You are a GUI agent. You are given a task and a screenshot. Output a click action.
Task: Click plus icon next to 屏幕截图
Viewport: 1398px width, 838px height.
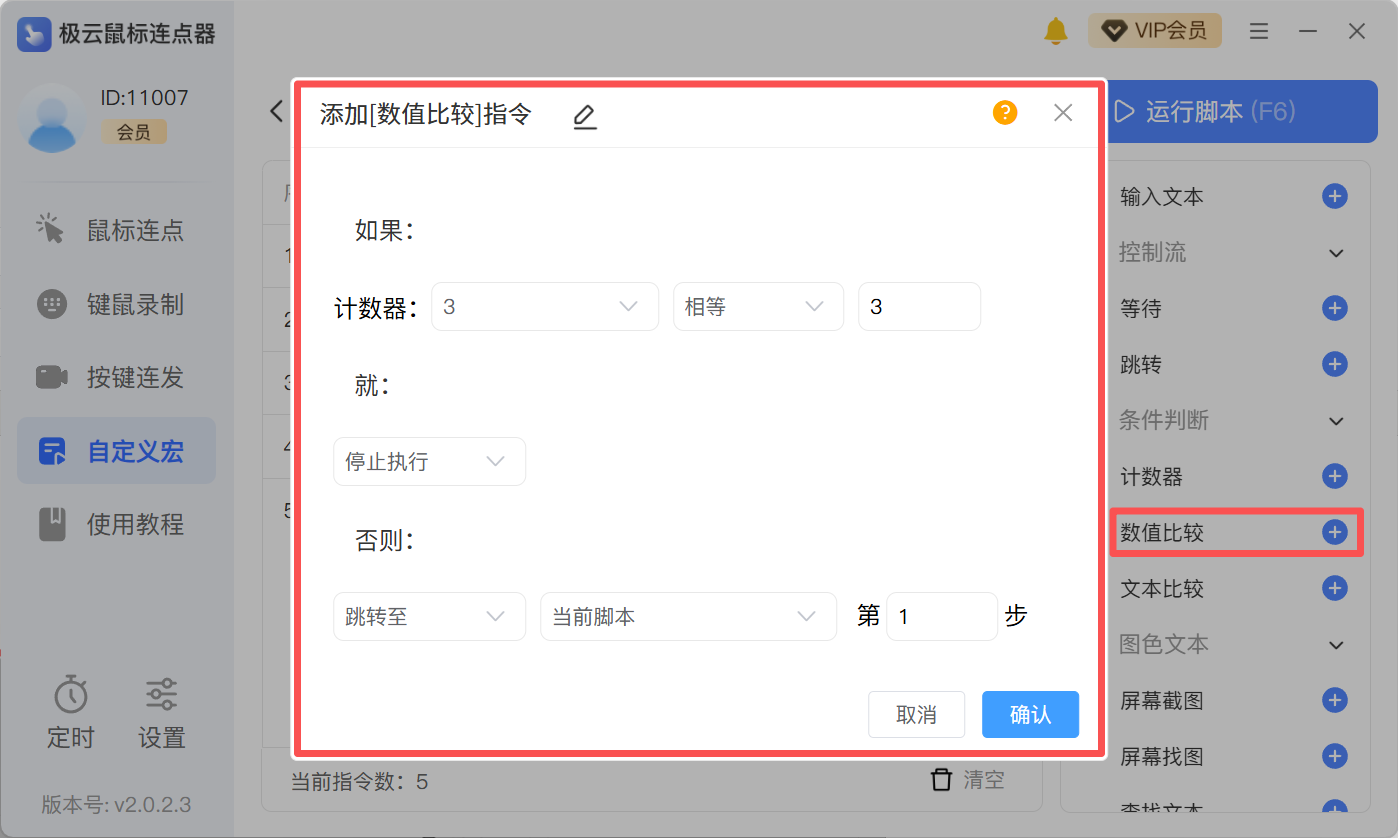pyautogui.click(x=1334, y=700)
